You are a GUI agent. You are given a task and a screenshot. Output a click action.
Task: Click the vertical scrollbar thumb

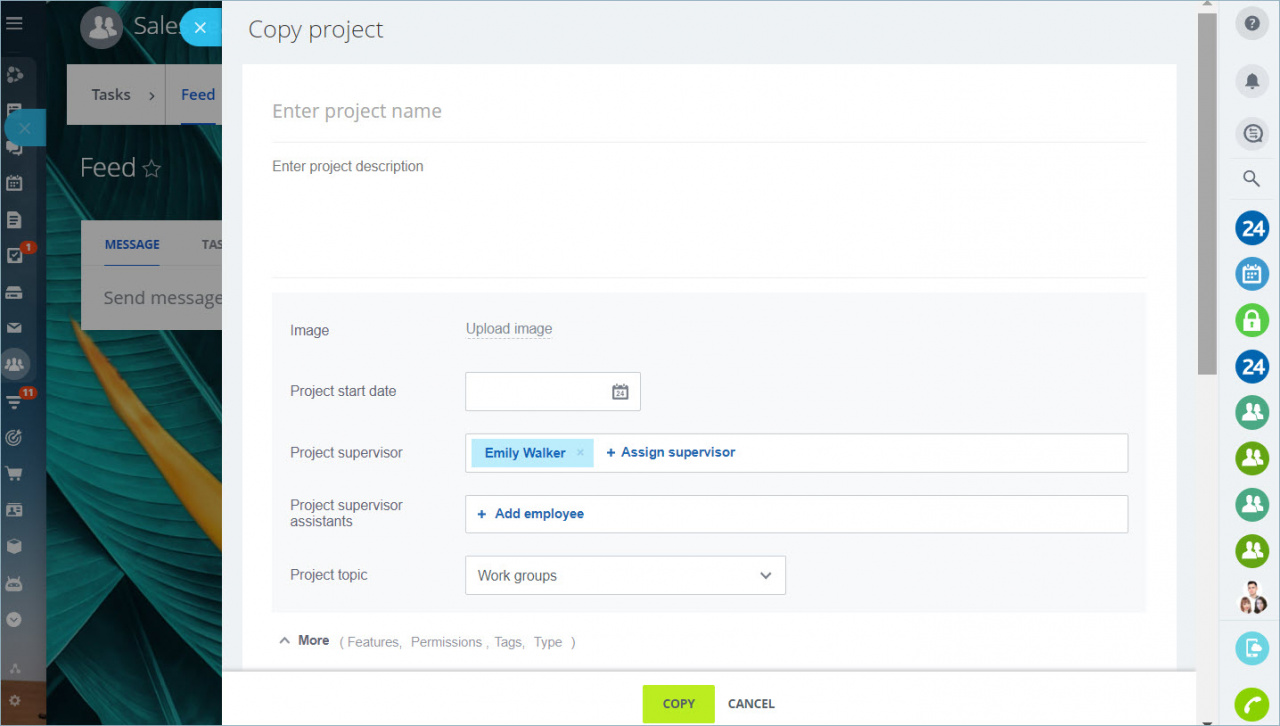pyautogui.click(x=1207, y=195)
